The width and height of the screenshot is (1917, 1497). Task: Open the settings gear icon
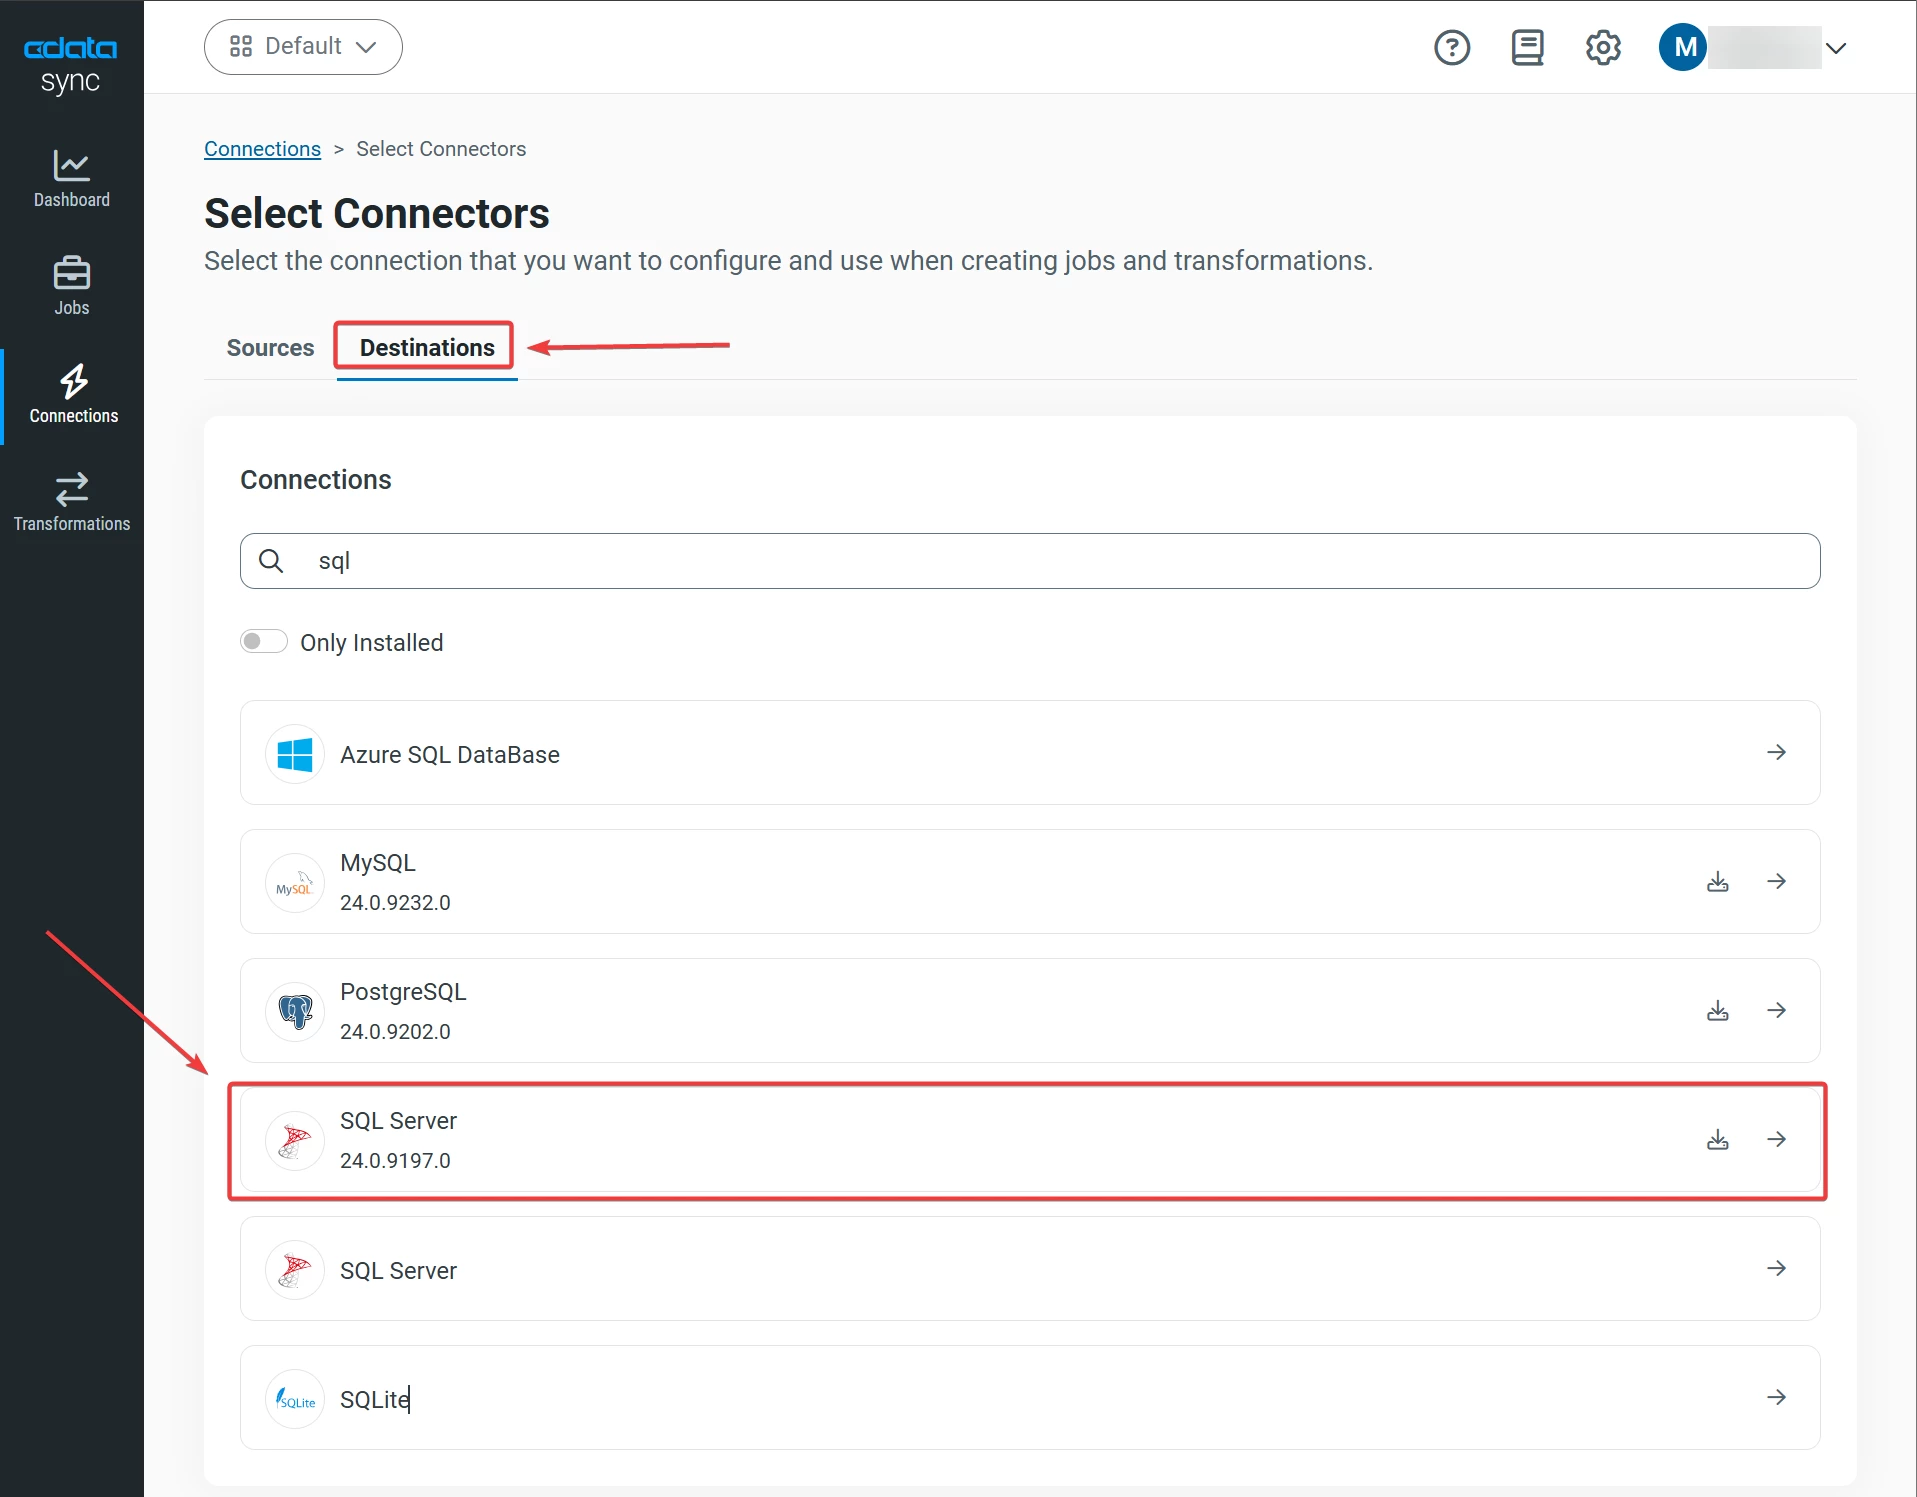click(1602, 47)
